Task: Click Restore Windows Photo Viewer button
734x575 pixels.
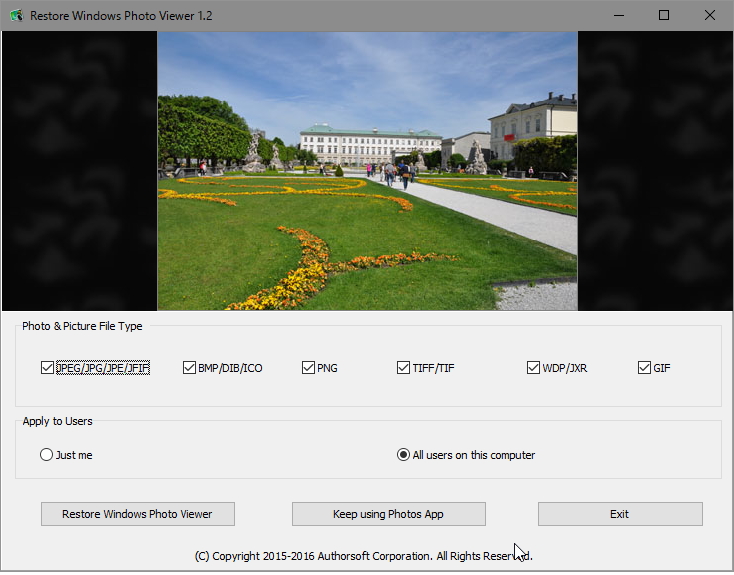Action: pos(138,514)
